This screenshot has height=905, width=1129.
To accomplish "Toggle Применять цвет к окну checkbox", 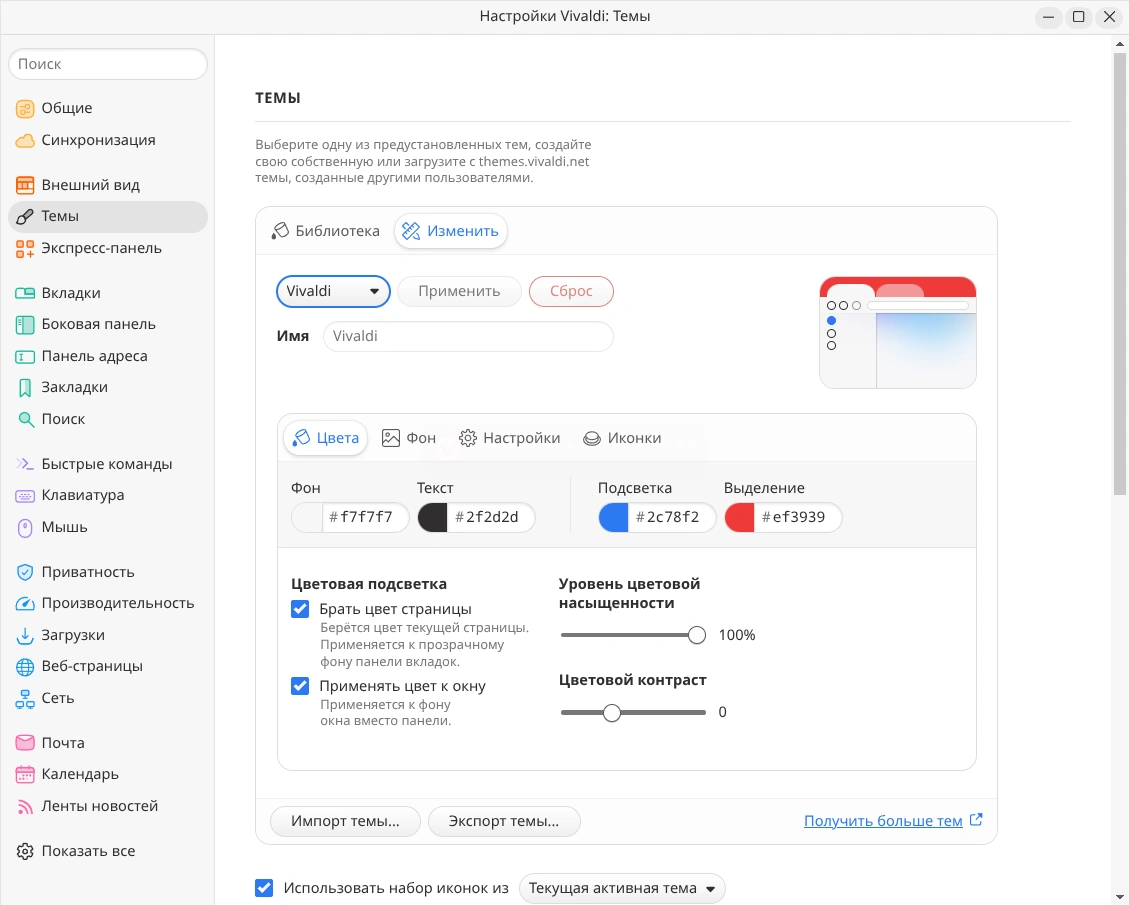I will 300,686.
